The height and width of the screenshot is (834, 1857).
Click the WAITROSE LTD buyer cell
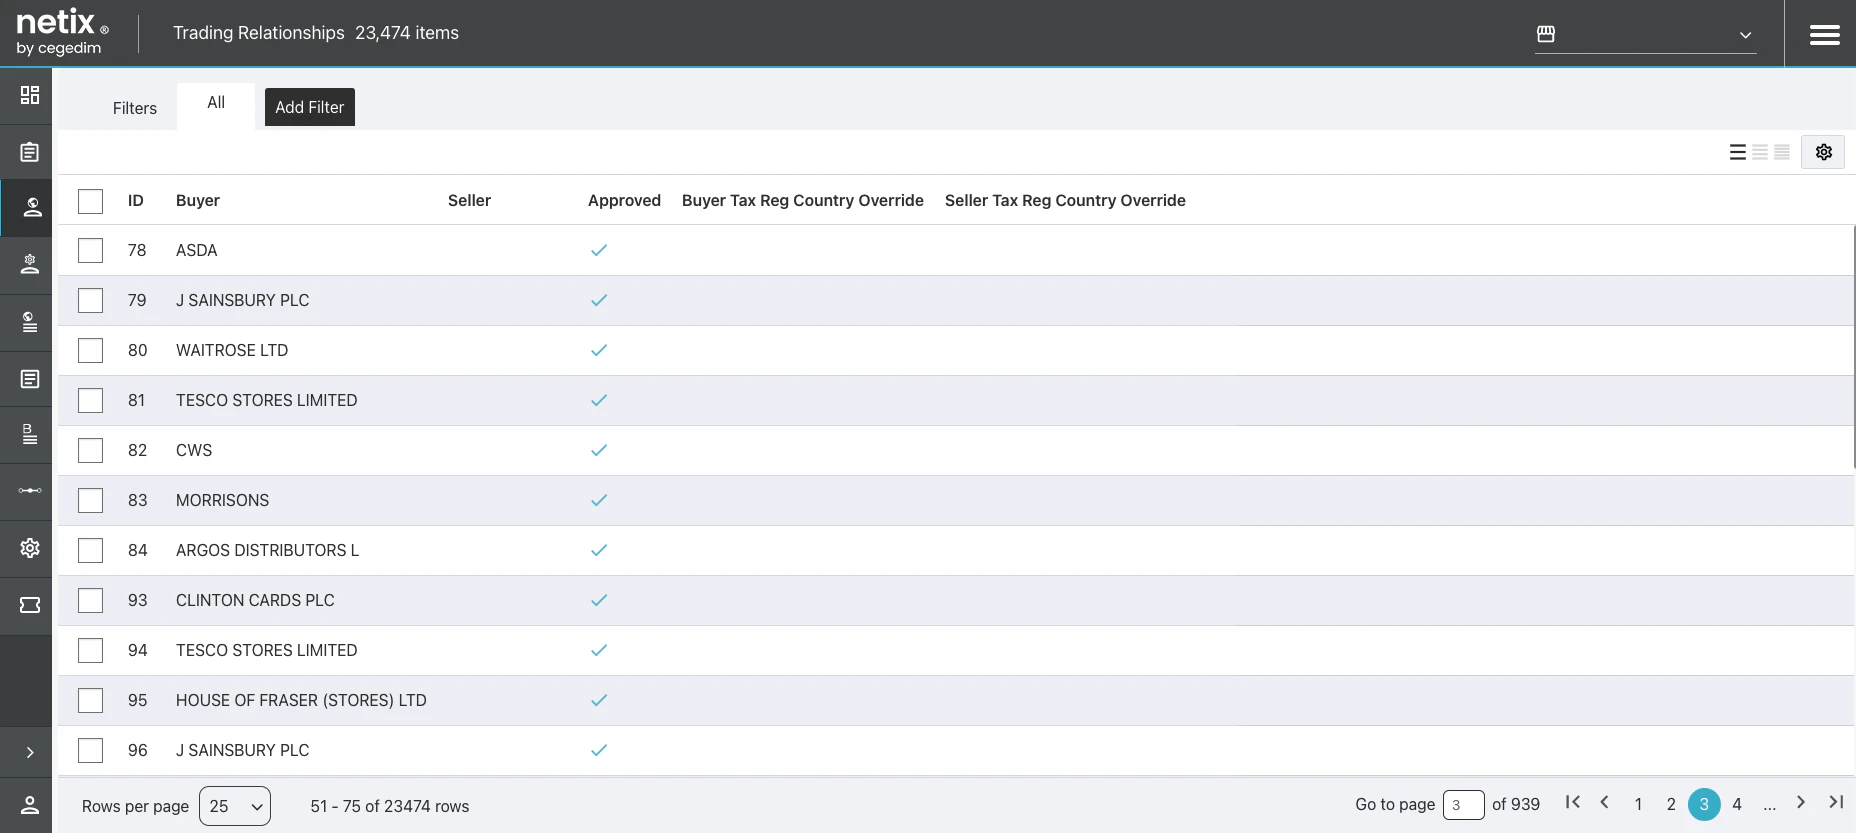pyautogui.click(x=232, y=350)
